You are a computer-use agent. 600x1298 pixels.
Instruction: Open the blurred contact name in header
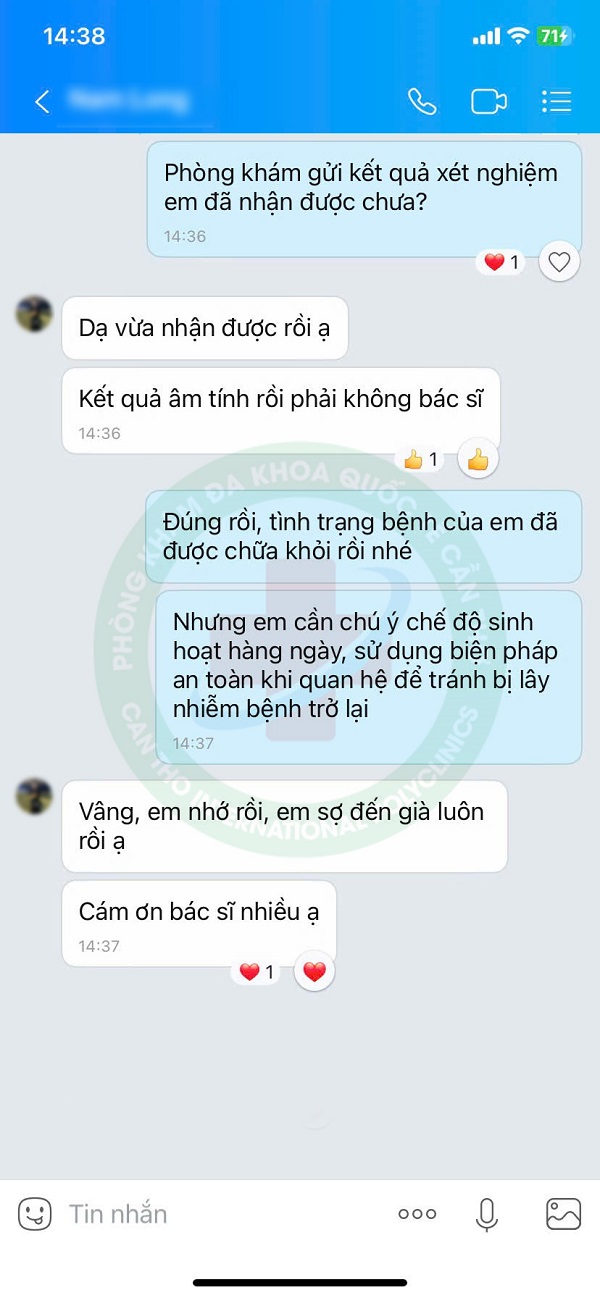pos(128,100)
